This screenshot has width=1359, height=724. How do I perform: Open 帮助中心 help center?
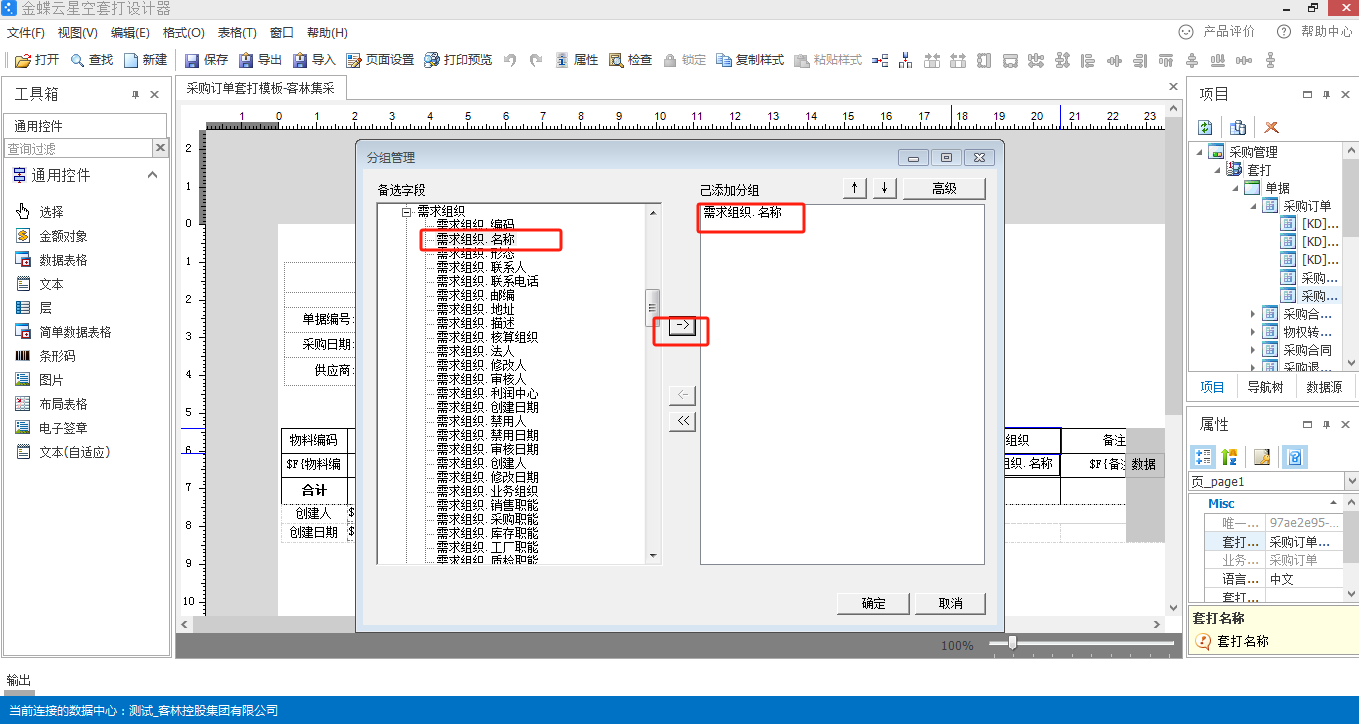coord(1314,32)
